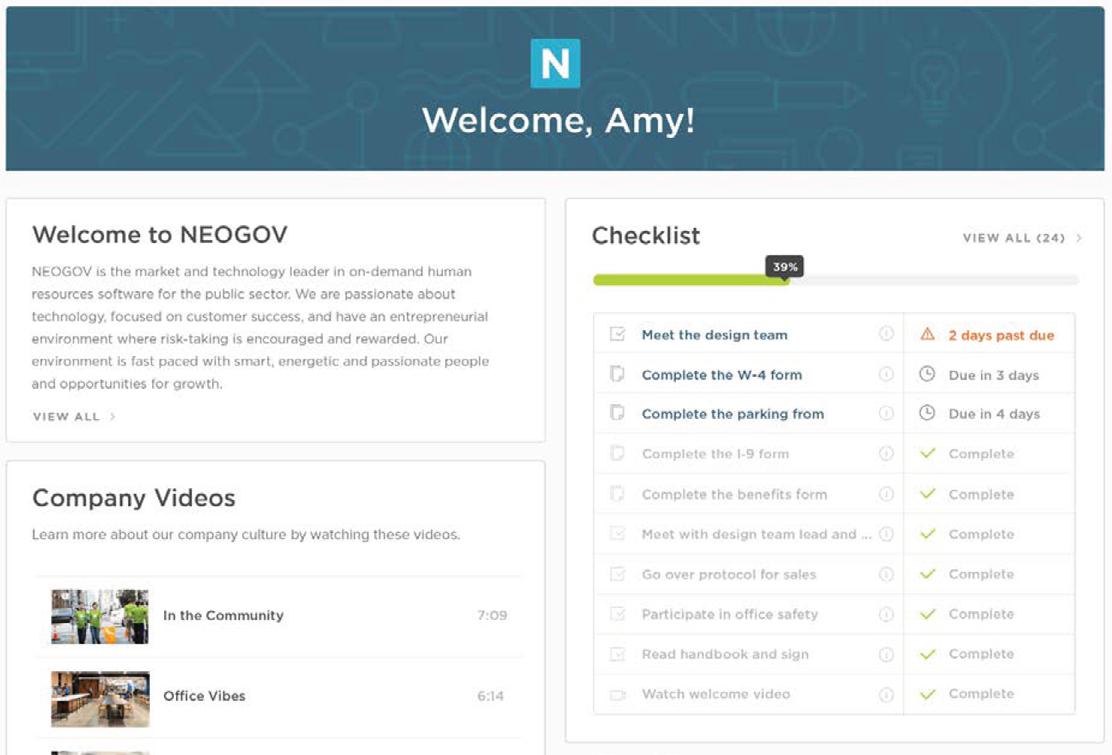Click the Due in 3 days status
This screenshot has height=755, width=1112.
pos(994,375)
